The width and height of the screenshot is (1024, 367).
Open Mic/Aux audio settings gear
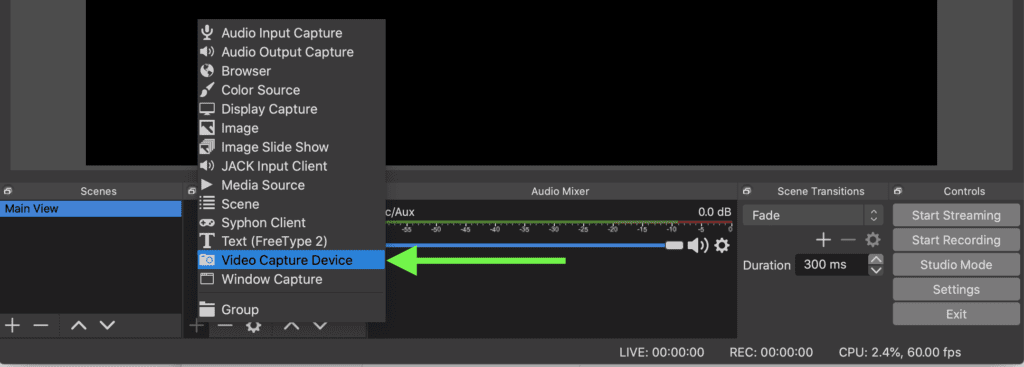click(x=722, y=246)
